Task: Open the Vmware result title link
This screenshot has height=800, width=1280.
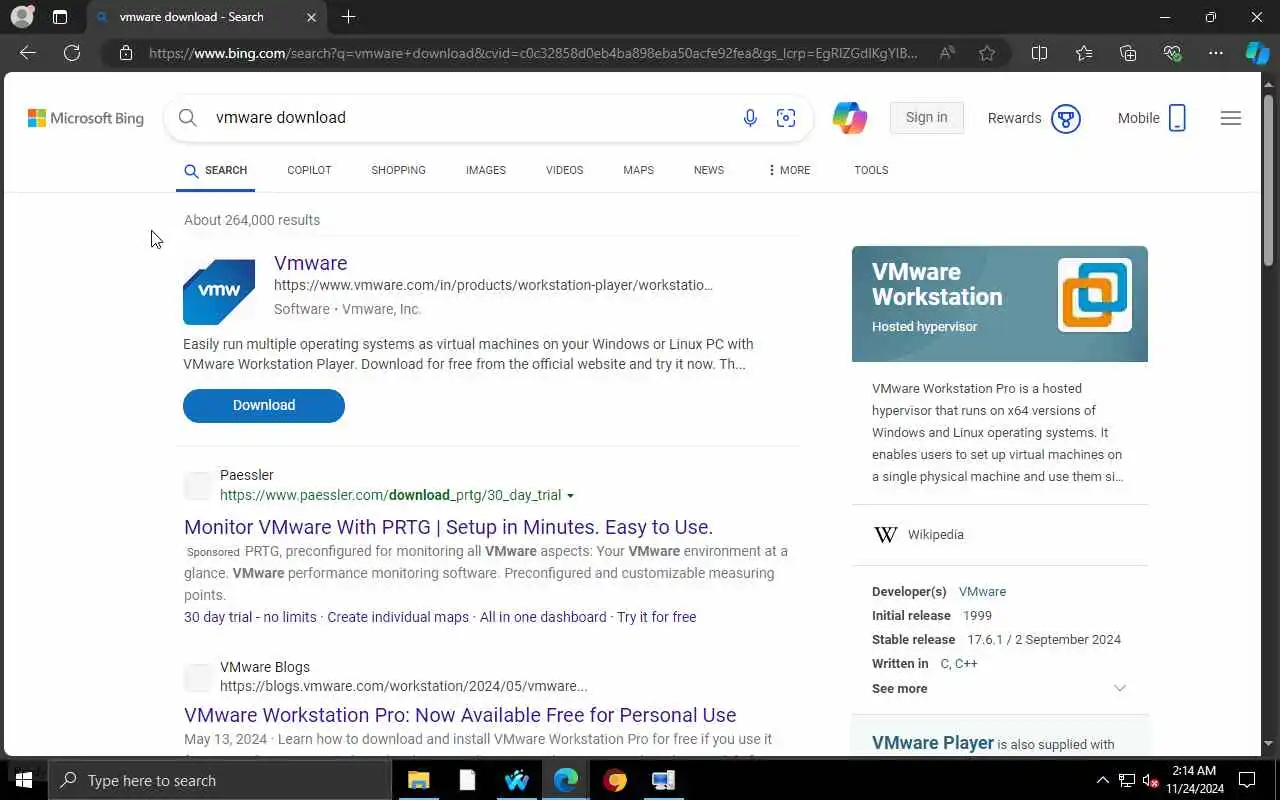Action: click(x=311, y=263)
